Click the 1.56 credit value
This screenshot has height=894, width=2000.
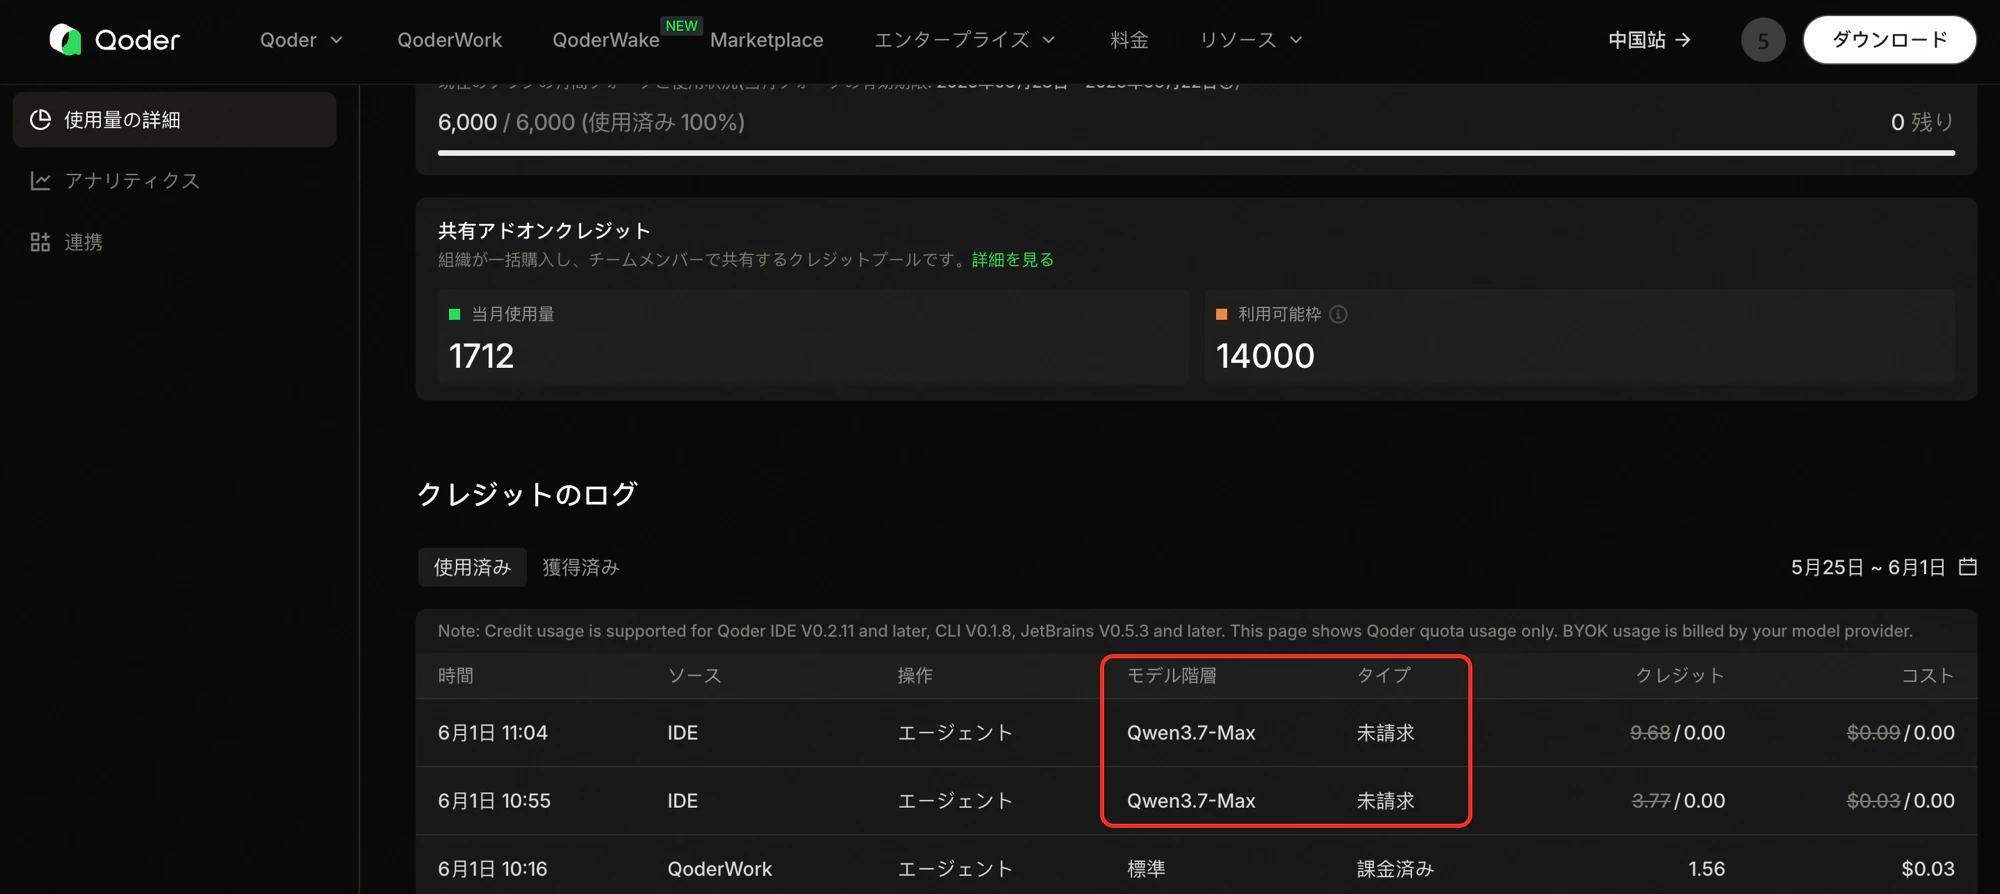[x=1707, y=869]
